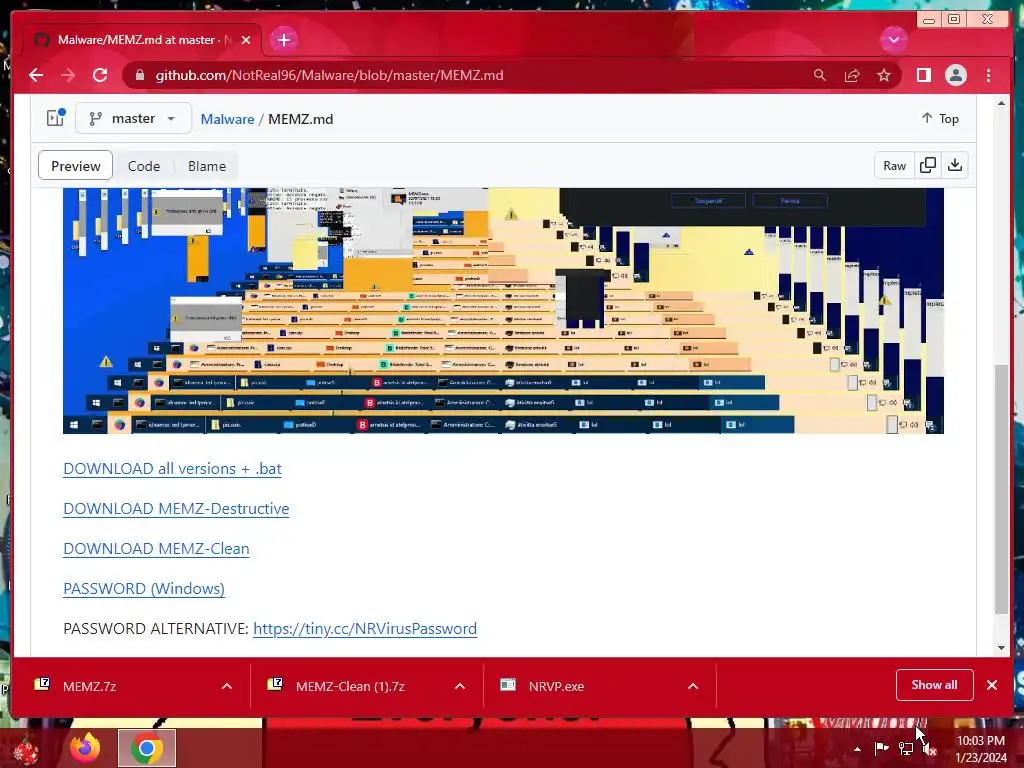Show hidden tray icons arrow
1024x768 pixels.
click(857, 749)
